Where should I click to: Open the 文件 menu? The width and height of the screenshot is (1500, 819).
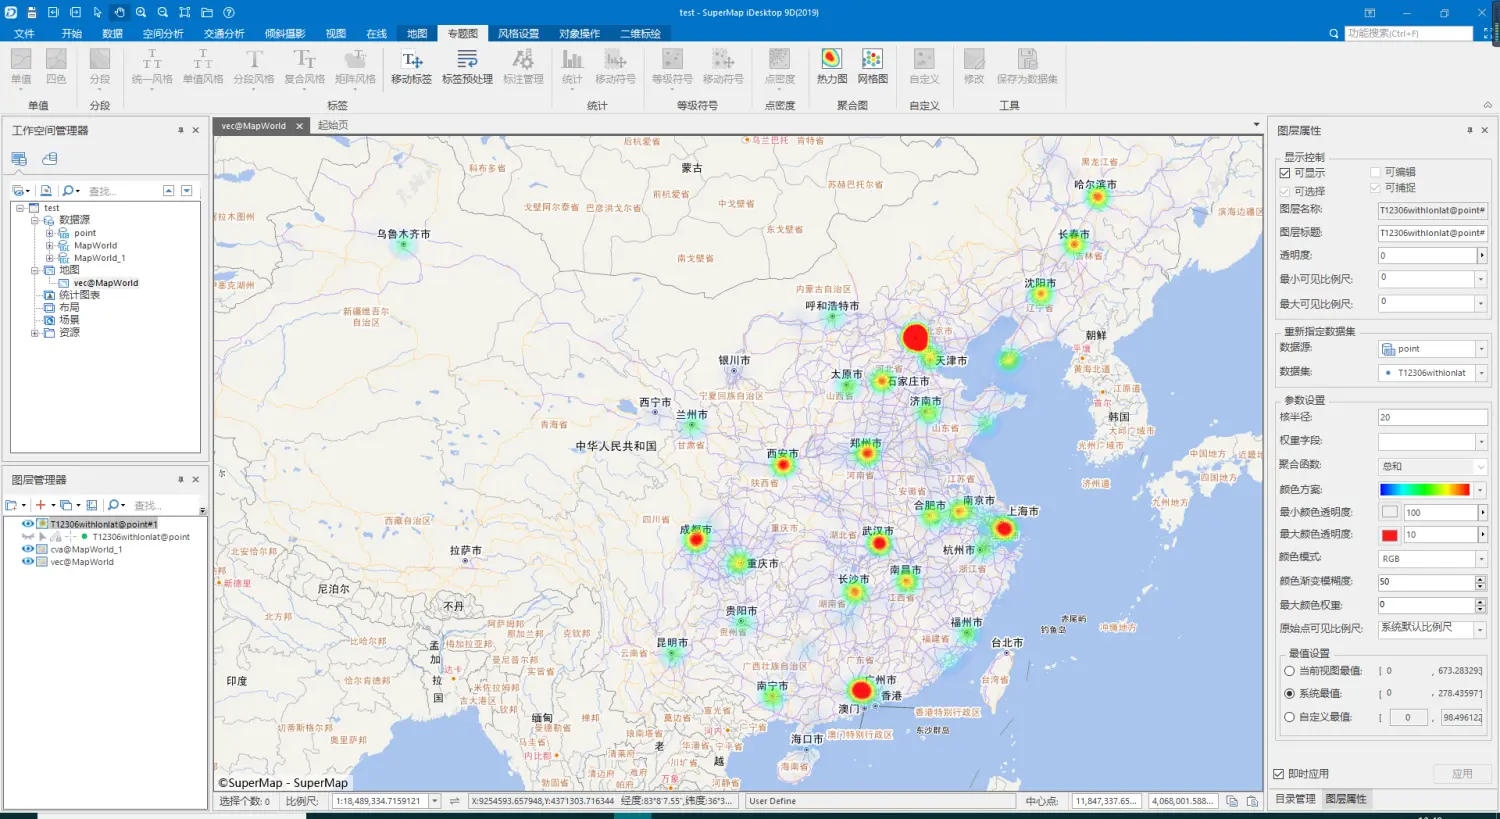click(x=24, y=34)
